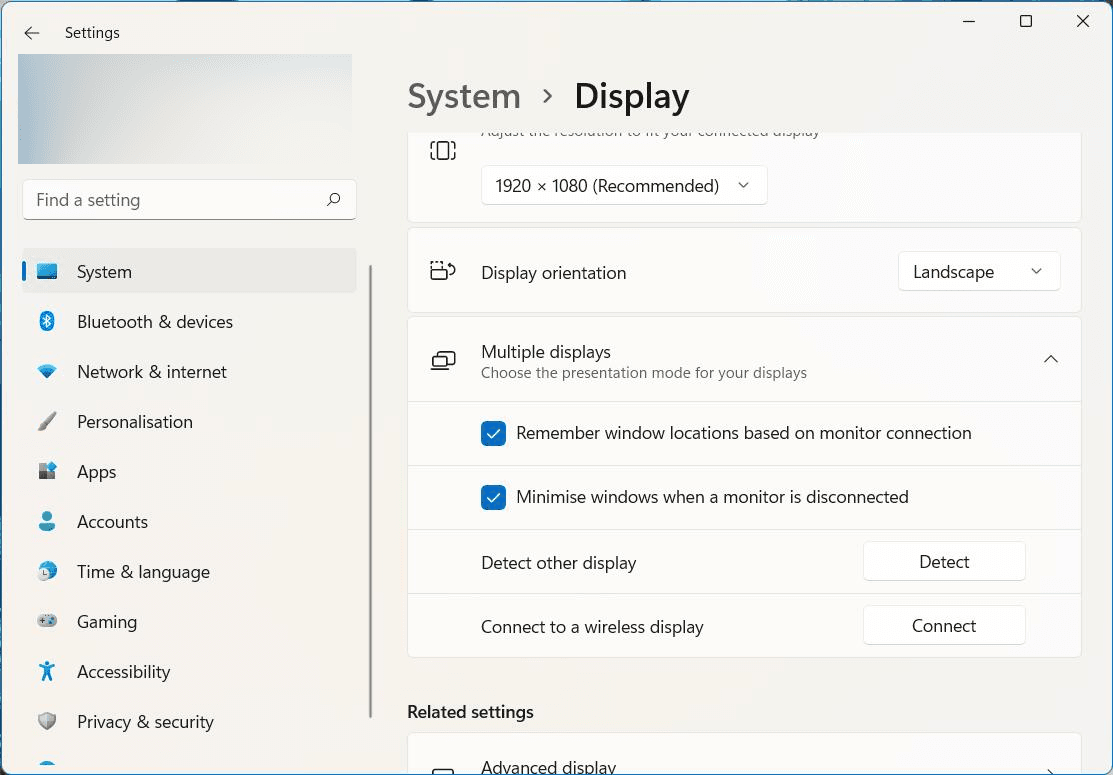
Task: Click the Accounts person icon
Action: [47, 522]
